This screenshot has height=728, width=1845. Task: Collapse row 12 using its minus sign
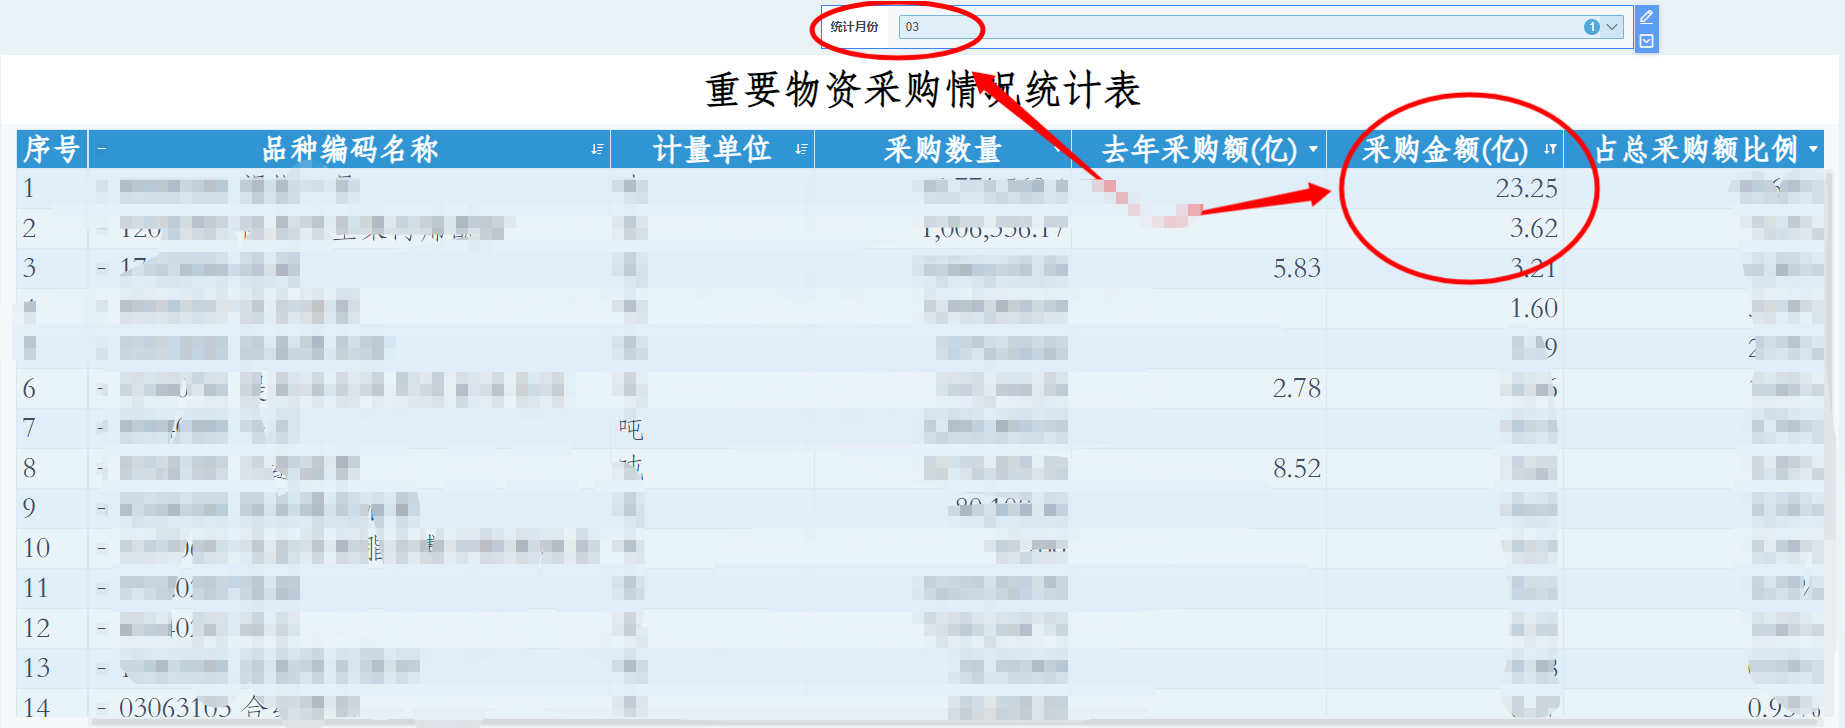(x=101, y=629)
